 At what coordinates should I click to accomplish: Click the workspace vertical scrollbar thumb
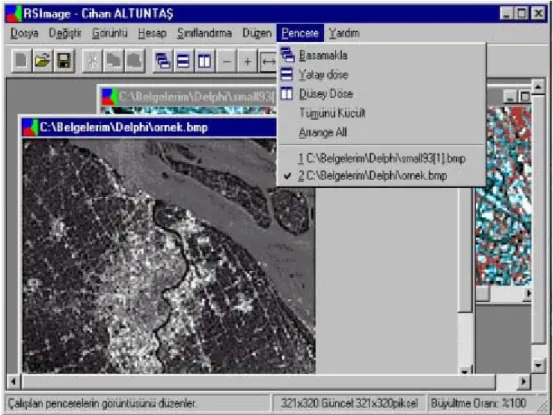(x=538, y=219)
